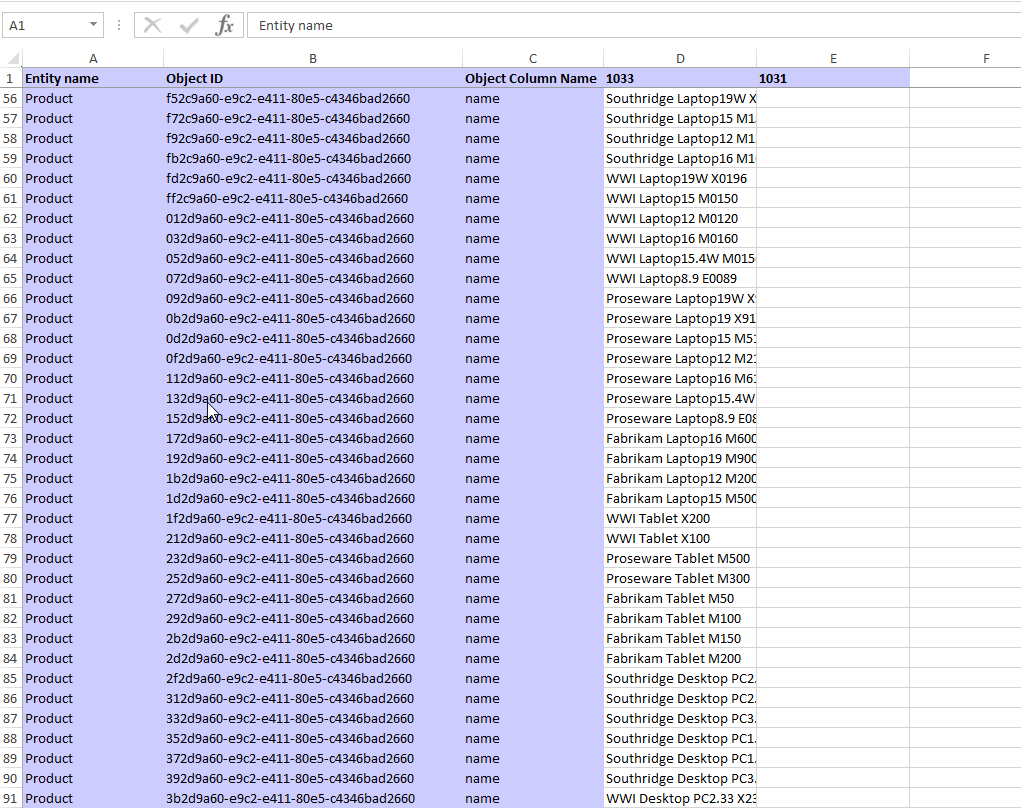Select the Southridge Laptop19W cell
The width and height of the screenshot is (1021, 808).
click(x=680, y=98)
